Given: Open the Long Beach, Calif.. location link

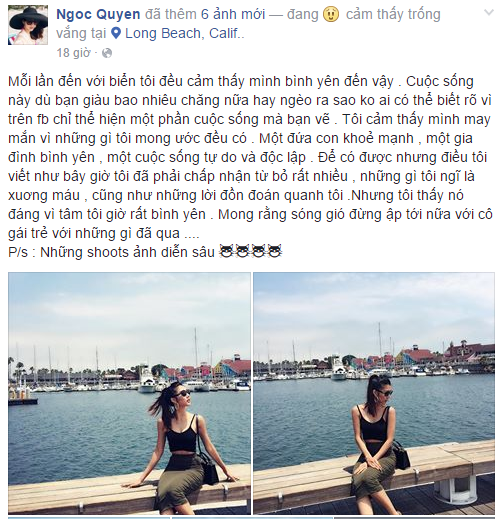Looking at the screenshot, I should pos(185,34).
